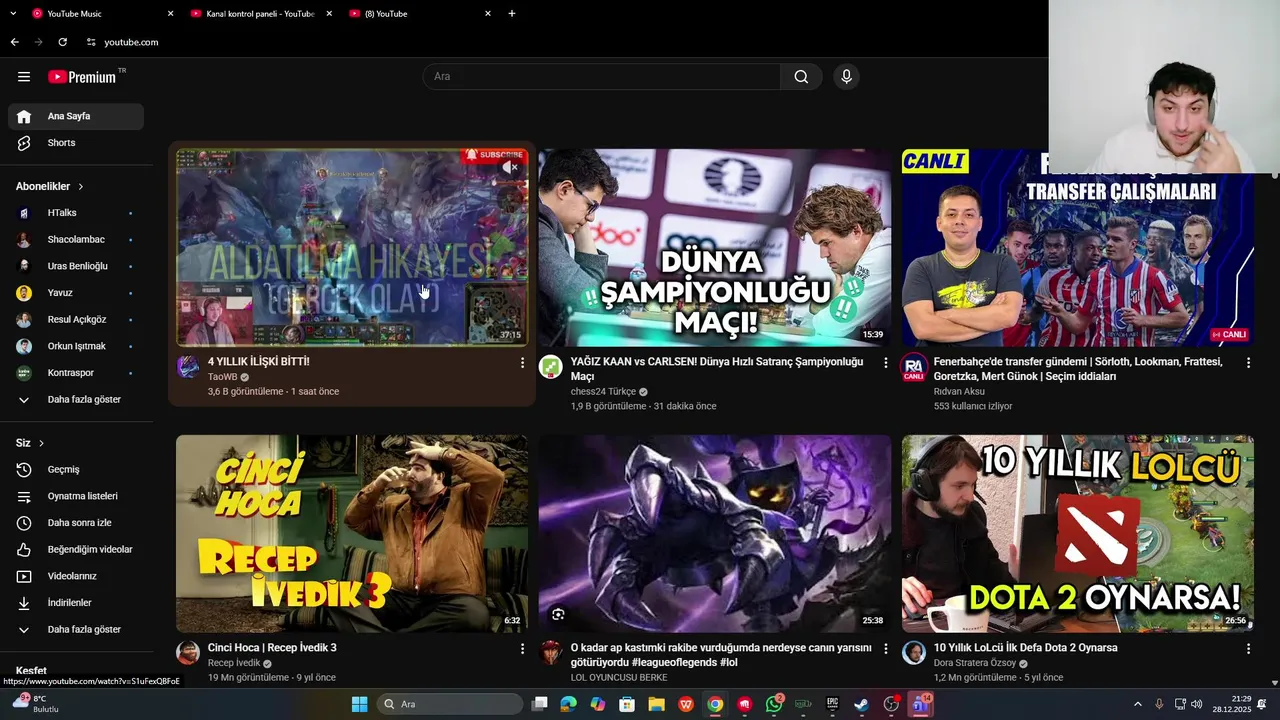Open the DOTA 2 OYNARSA thumbnail
1280x720 pixels.
point(1078,533)
